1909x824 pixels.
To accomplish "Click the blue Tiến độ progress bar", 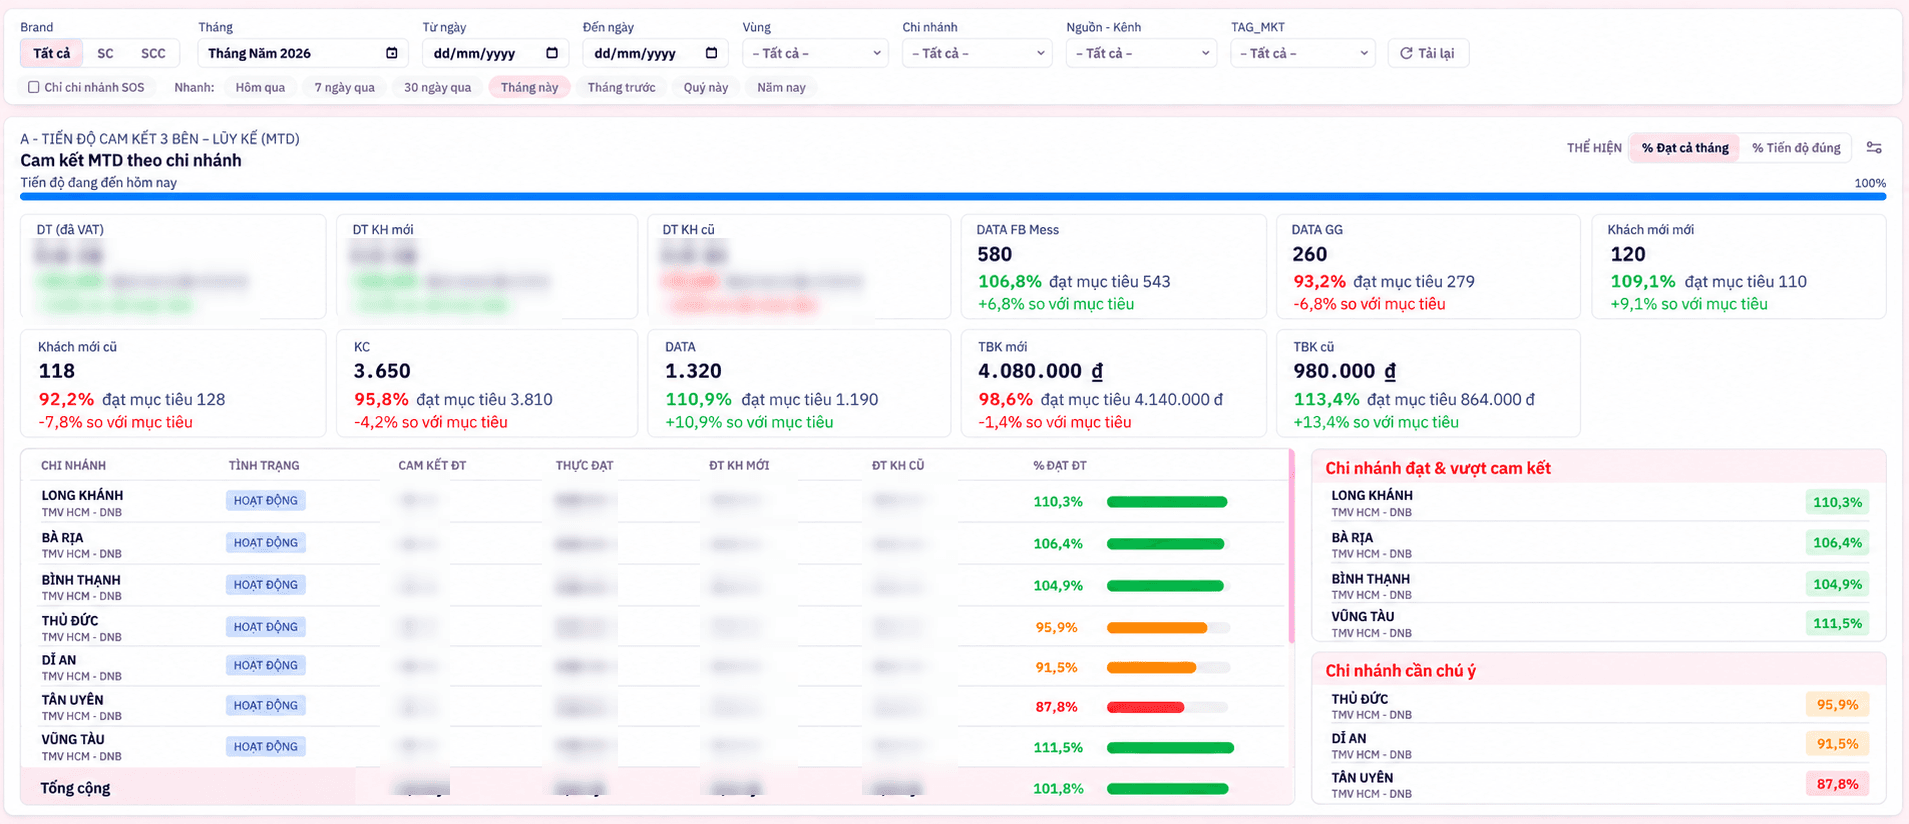I will click(x=953, y=197).
